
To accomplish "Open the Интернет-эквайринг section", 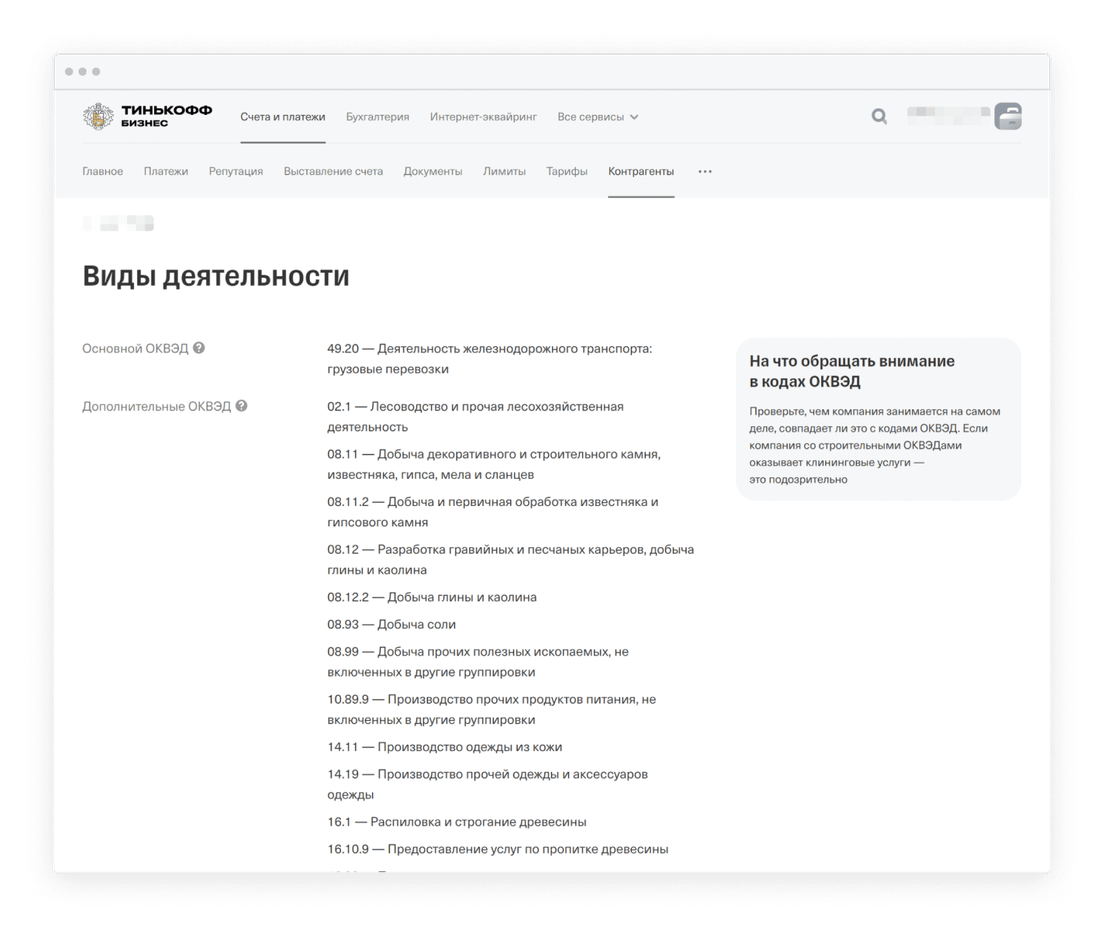I will point(486,116).
